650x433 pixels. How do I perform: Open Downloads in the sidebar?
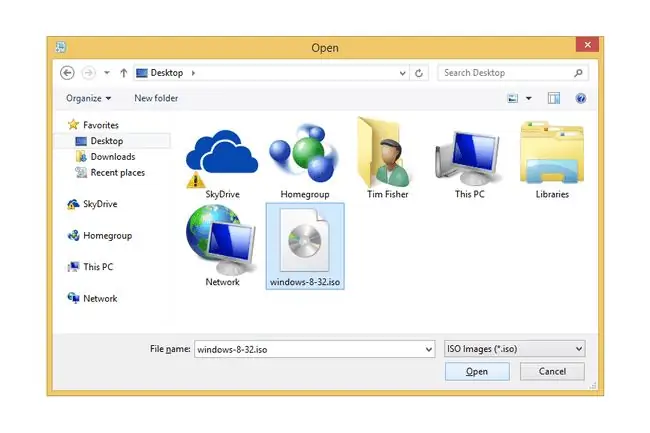click(106, 157)
